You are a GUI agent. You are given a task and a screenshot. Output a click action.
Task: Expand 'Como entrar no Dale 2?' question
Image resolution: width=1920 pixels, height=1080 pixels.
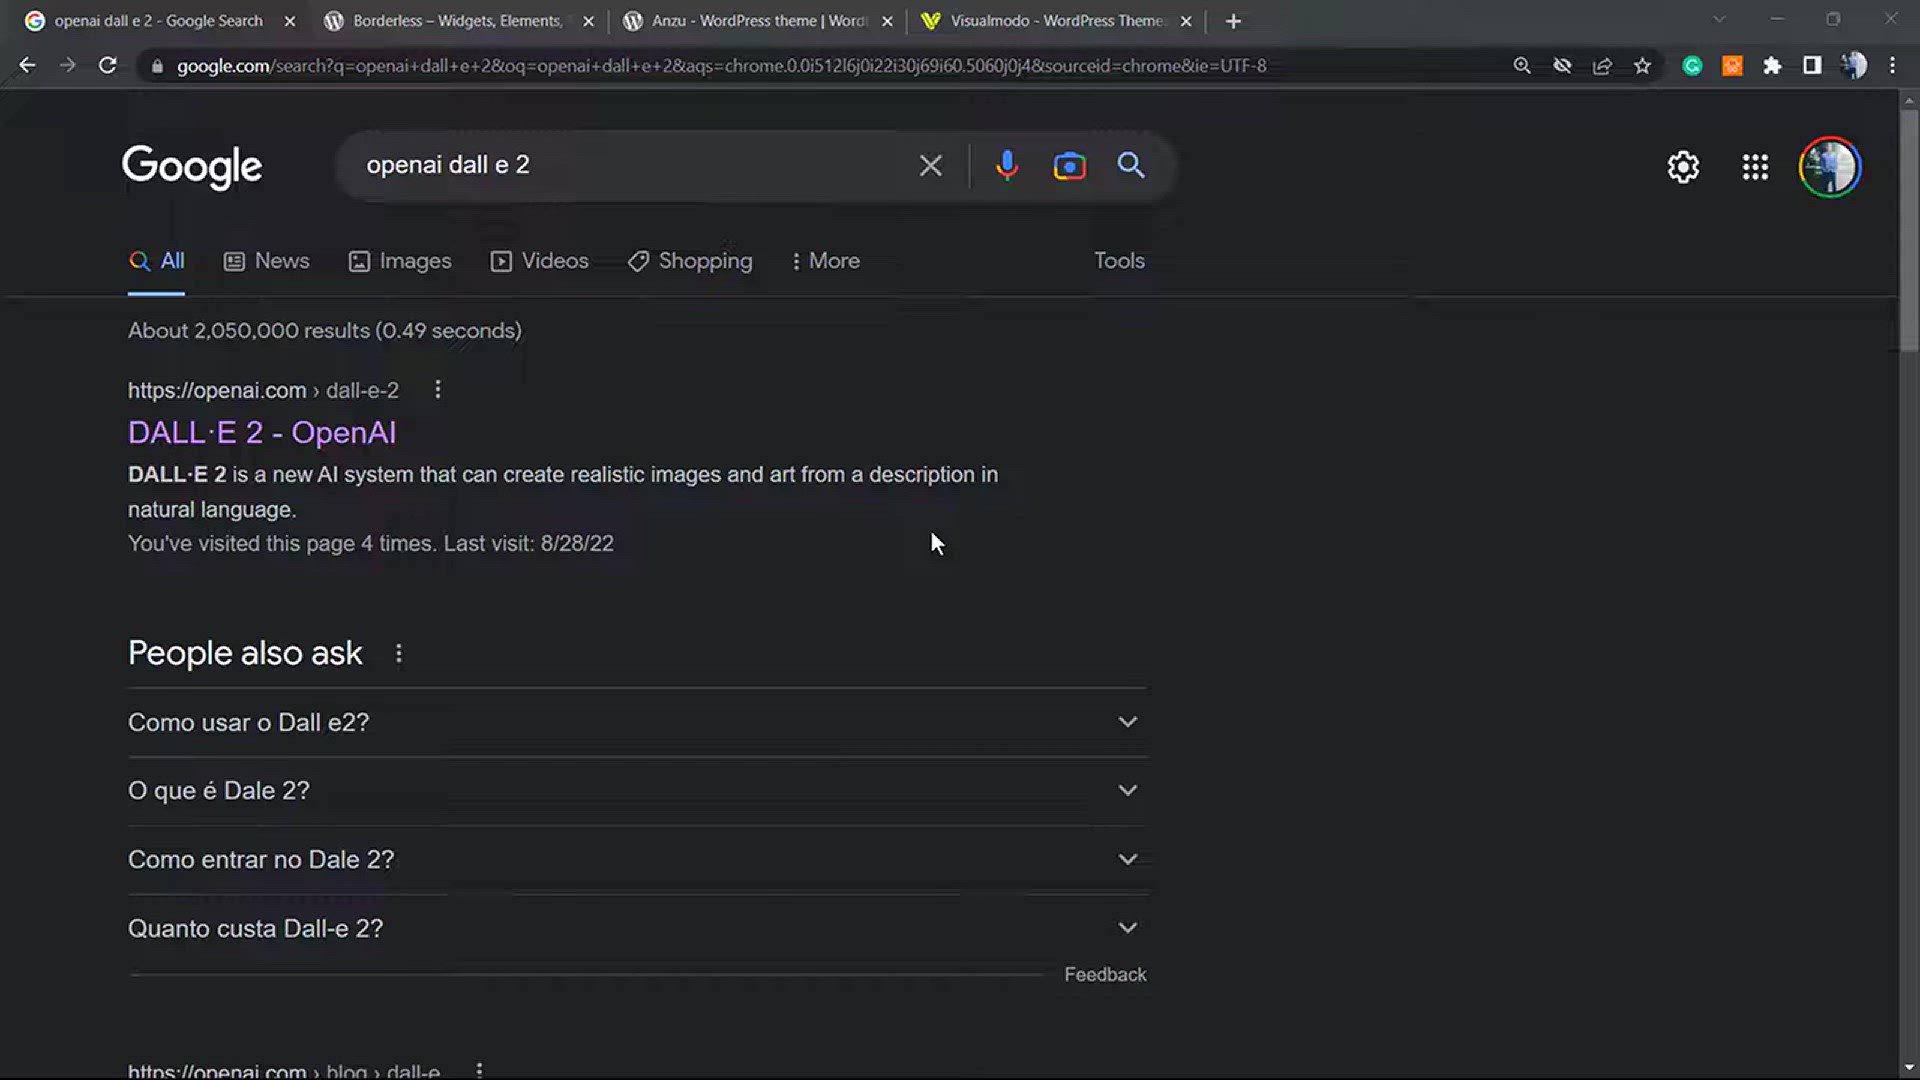point(637,860)
